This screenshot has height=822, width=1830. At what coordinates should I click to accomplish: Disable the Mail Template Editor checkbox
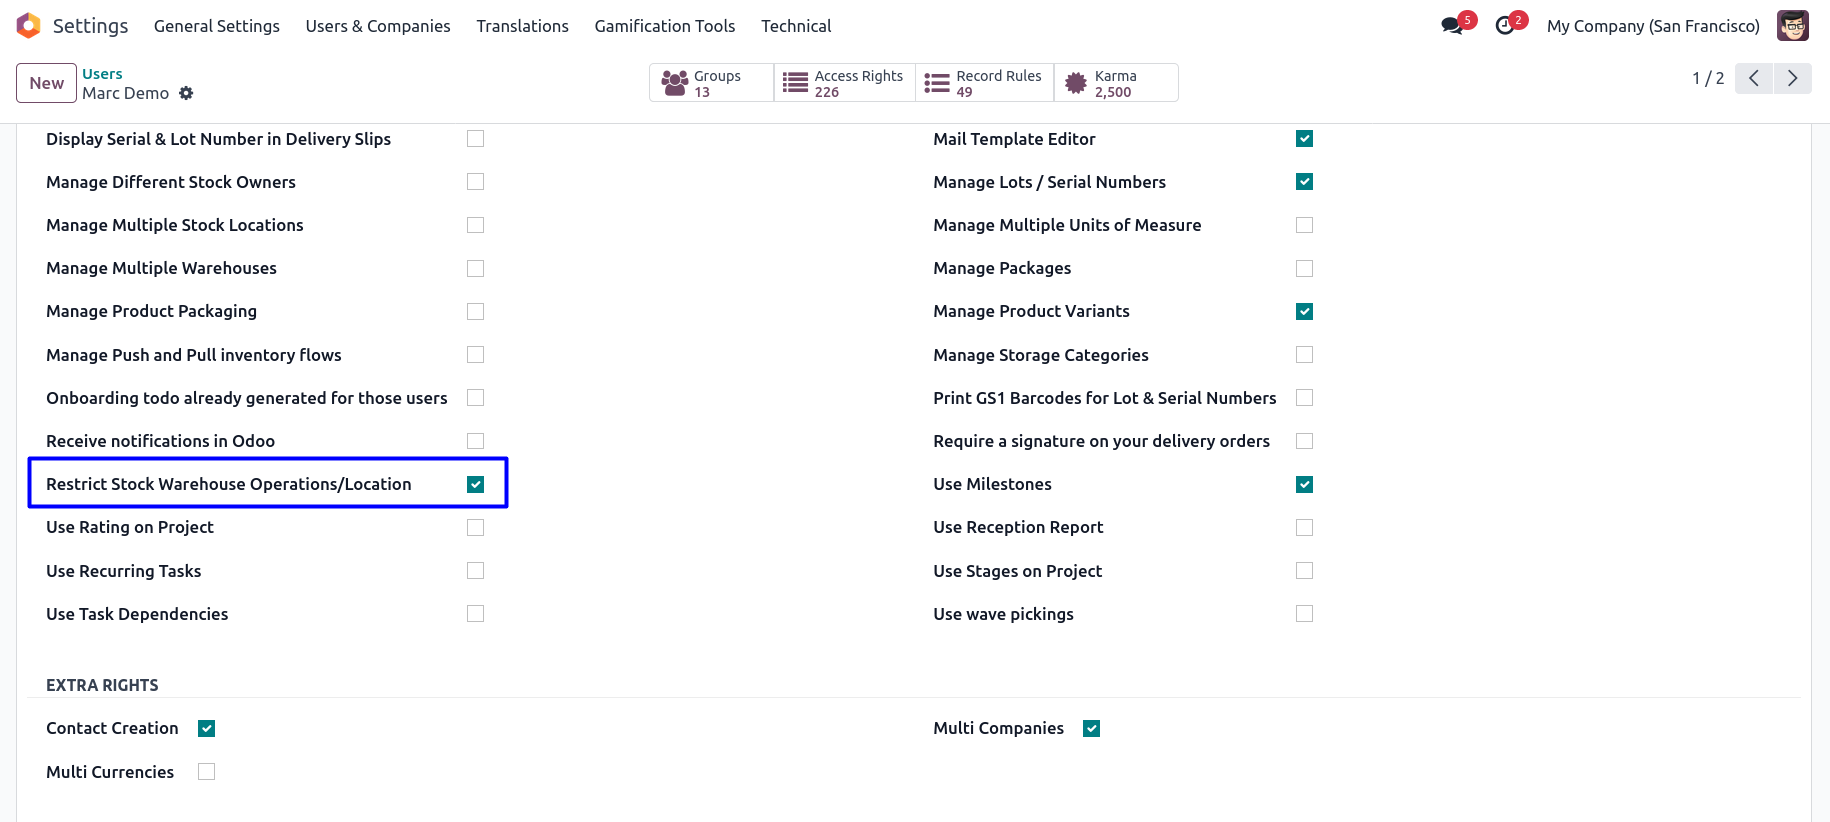pyautogui.click(x=1304, y=139)
